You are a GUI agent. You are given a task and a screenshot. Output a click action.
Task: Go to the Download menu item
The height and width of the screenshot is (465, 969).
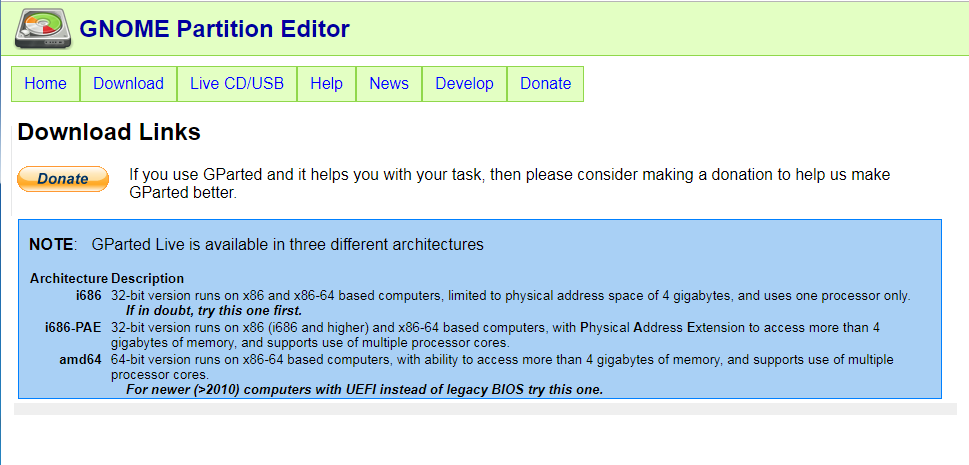tap(129, 83)
